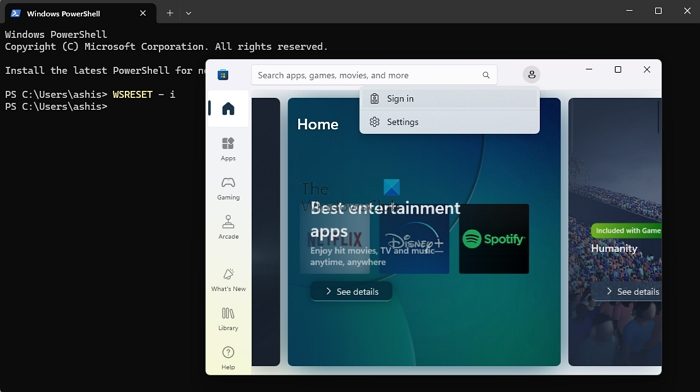This screenshot has width=700, height=392.
Task: Click the profile account icon in Store
Action: [531, 75]
